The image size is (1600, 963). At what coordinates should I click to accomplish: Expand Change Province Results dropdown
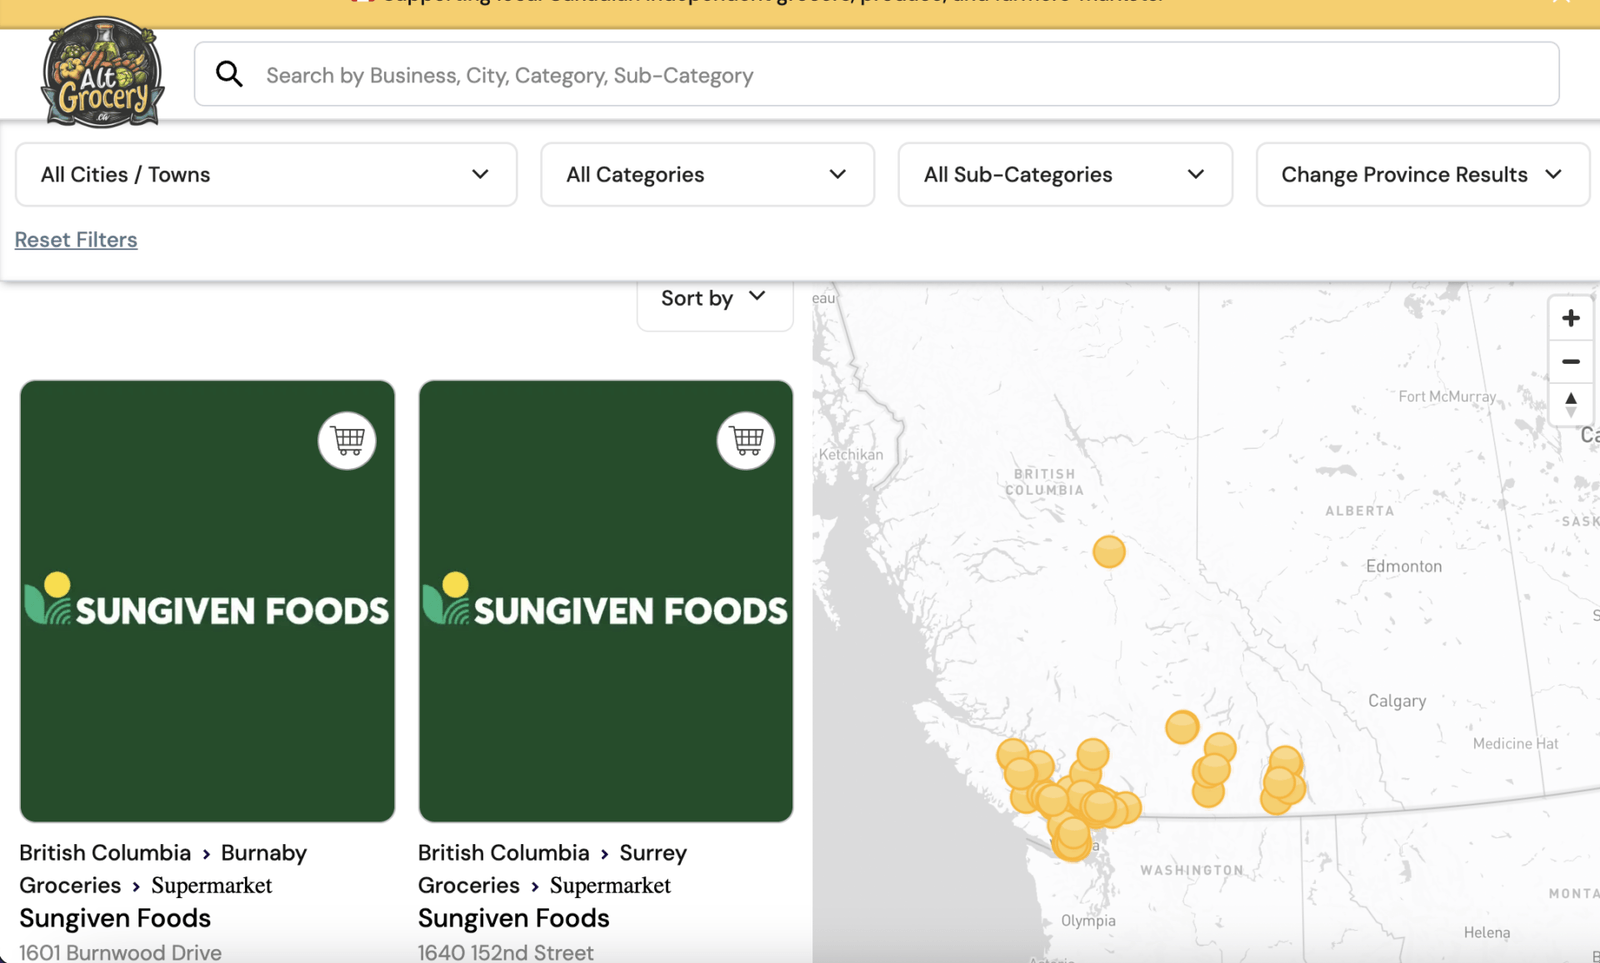coord(1421,175)
